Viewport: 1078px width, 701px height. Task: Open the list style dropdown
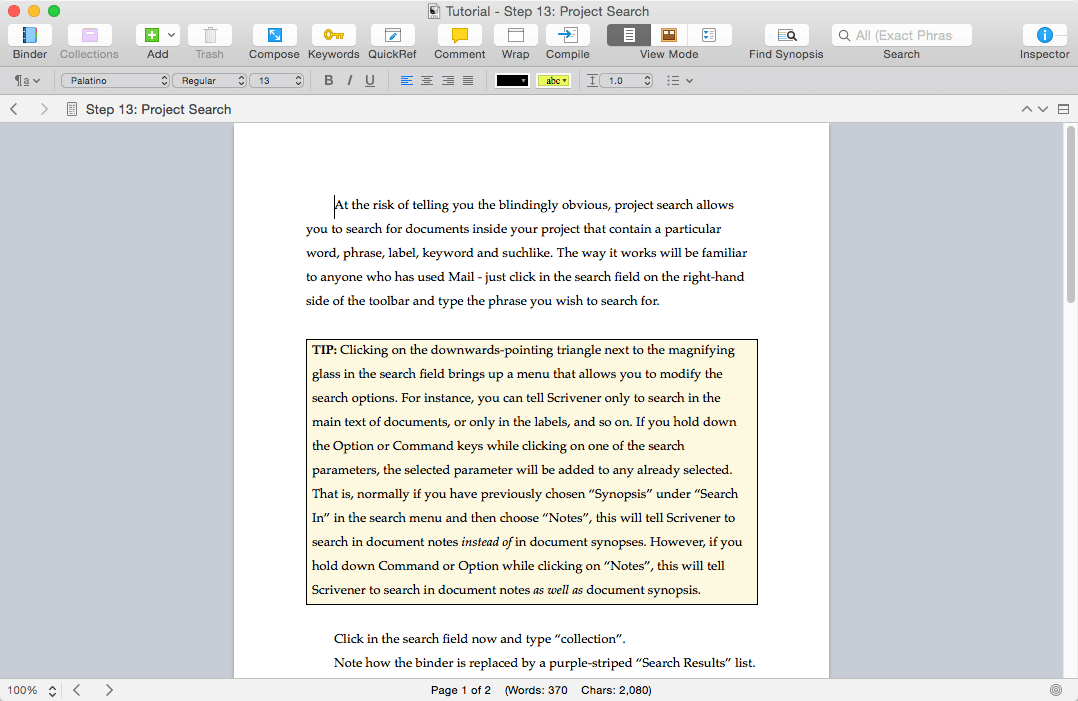coord(680,80)
